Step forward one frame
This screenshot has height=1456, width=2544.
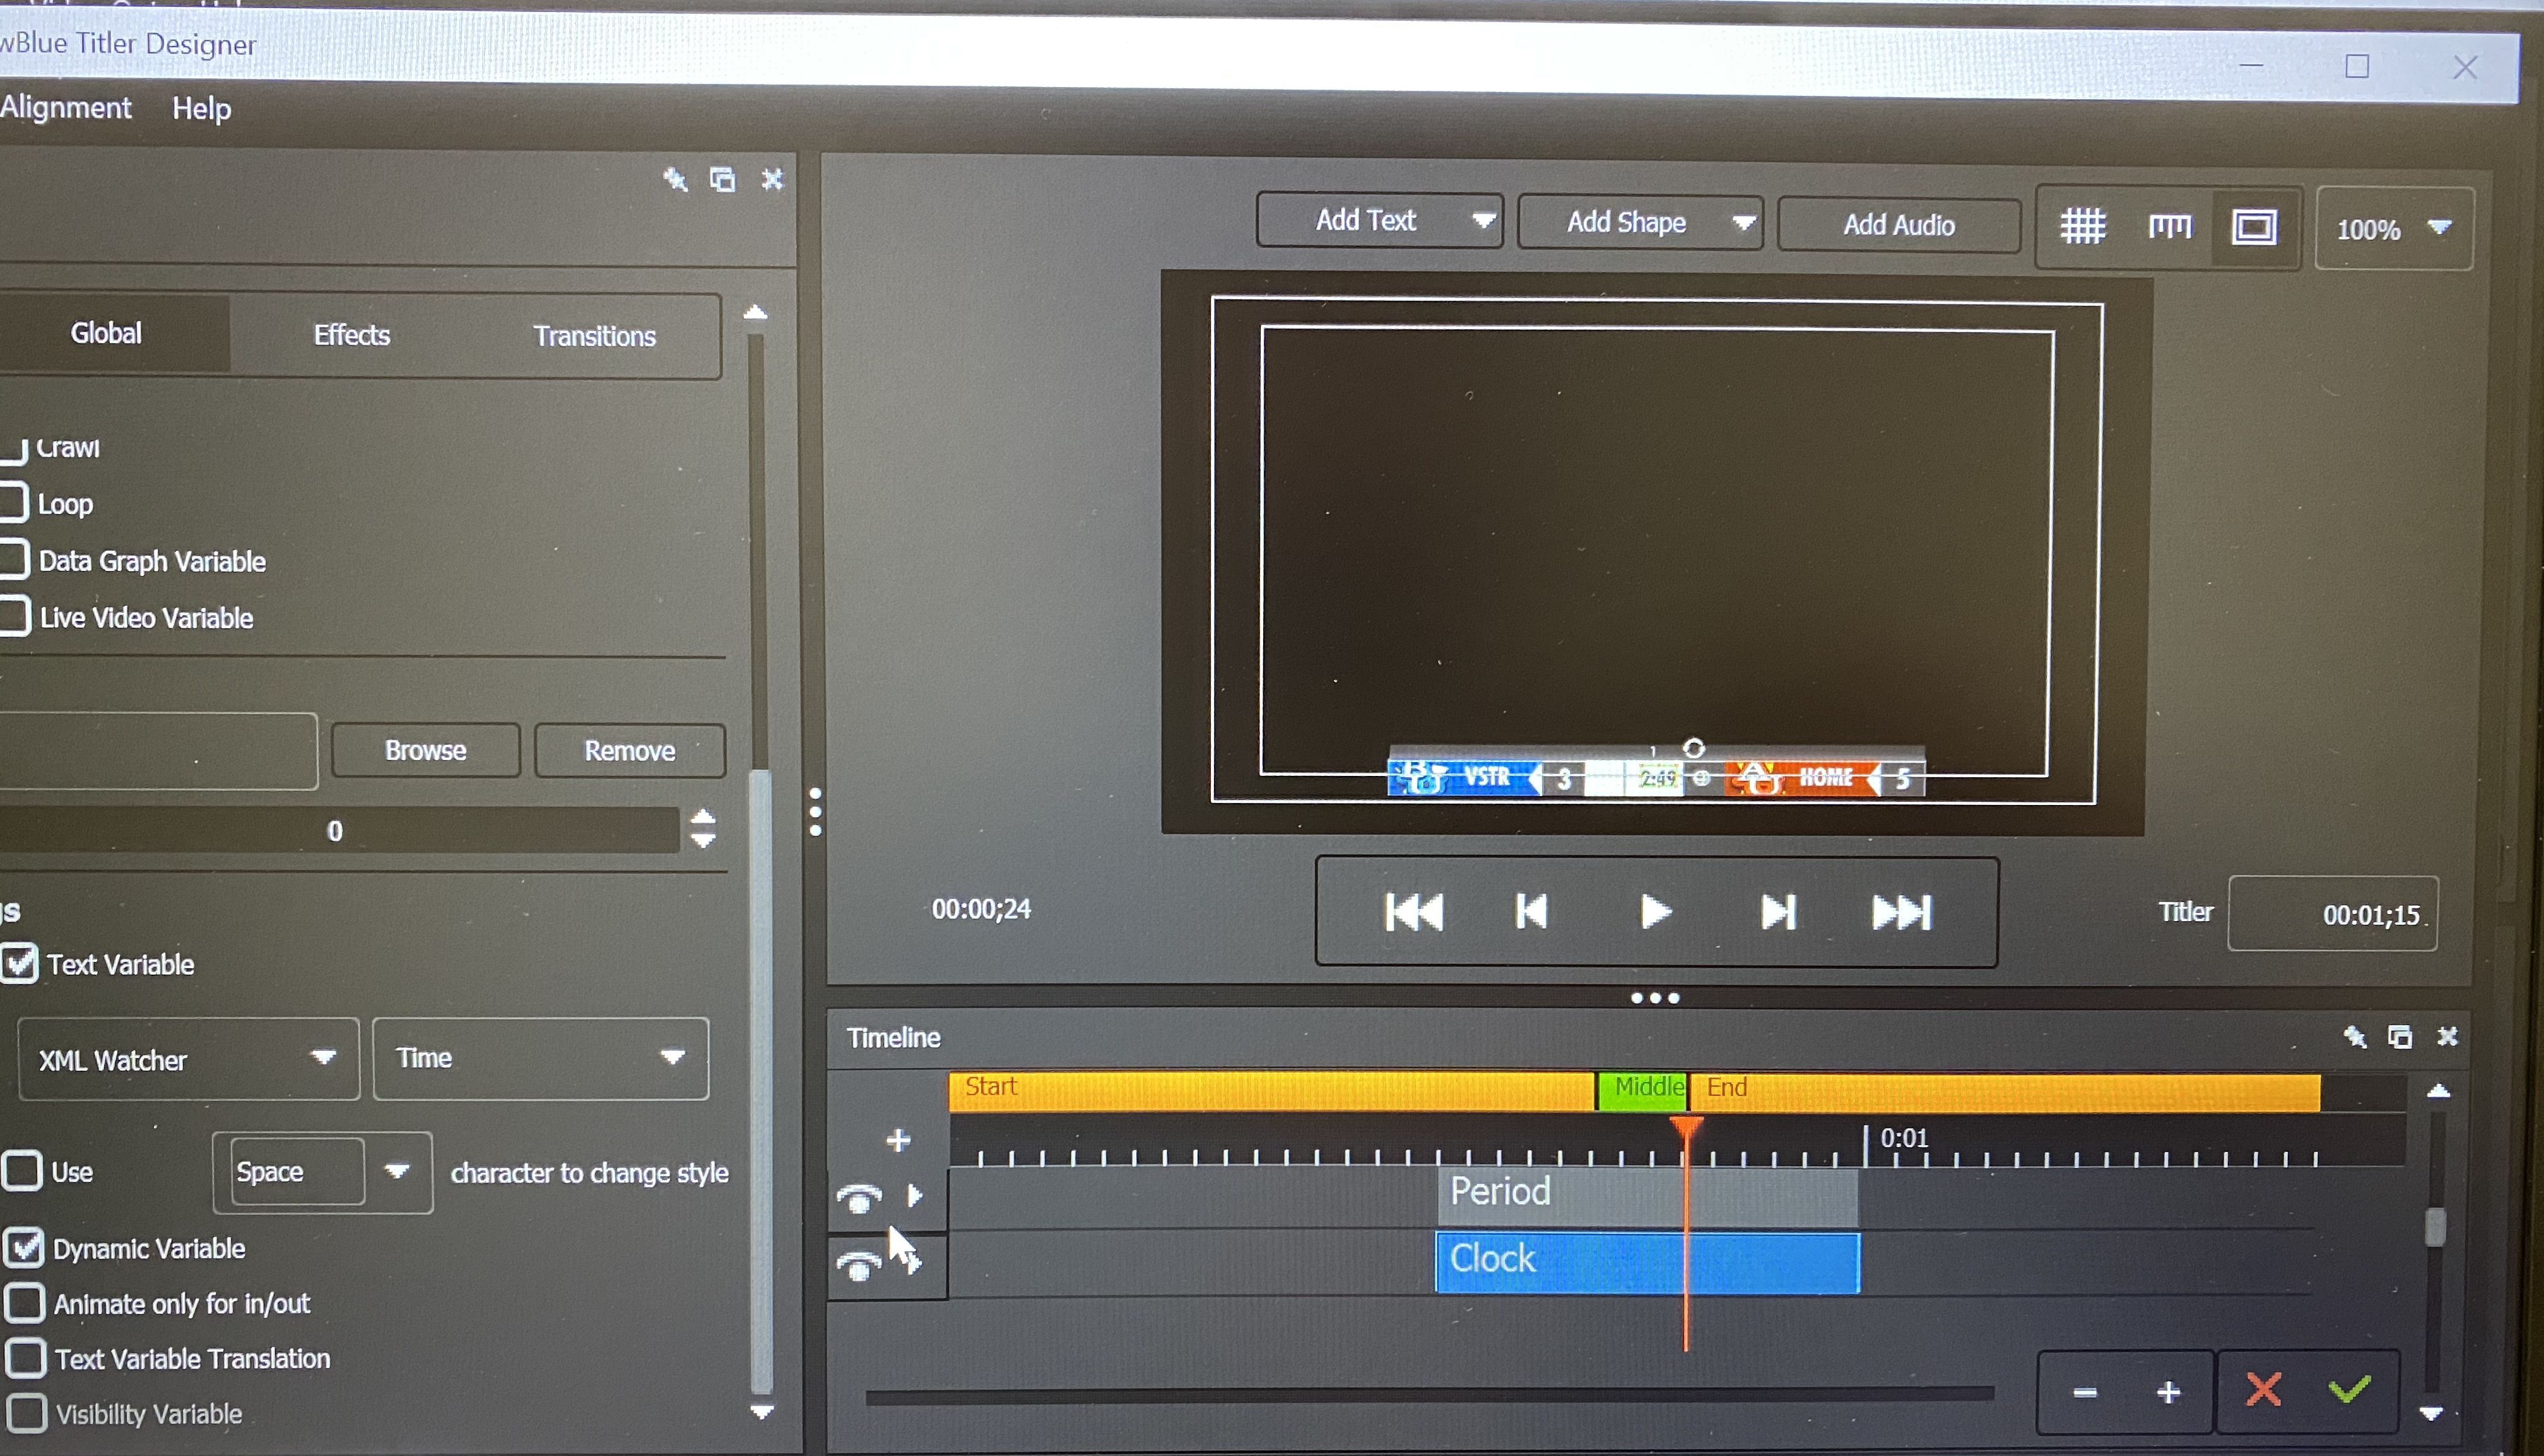coord(1778,912)
